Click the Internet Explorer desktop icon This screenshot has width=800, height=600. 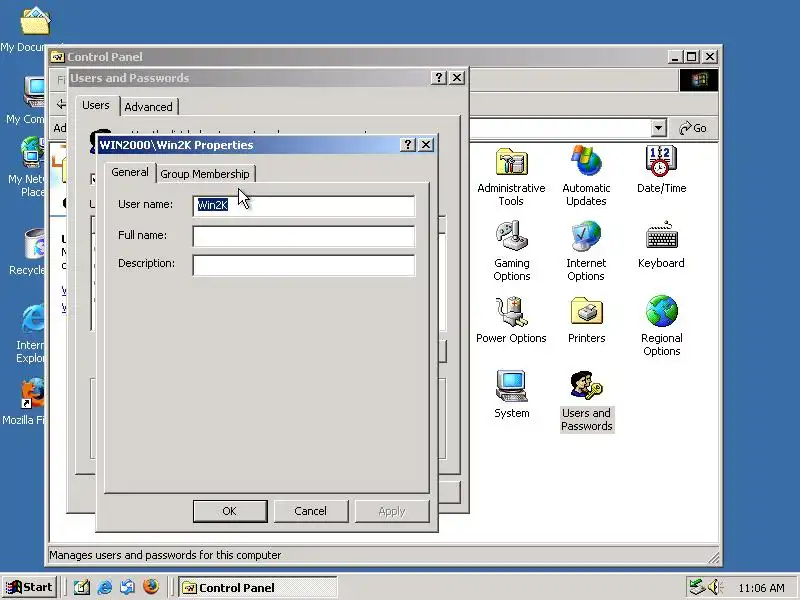[31, 333]
